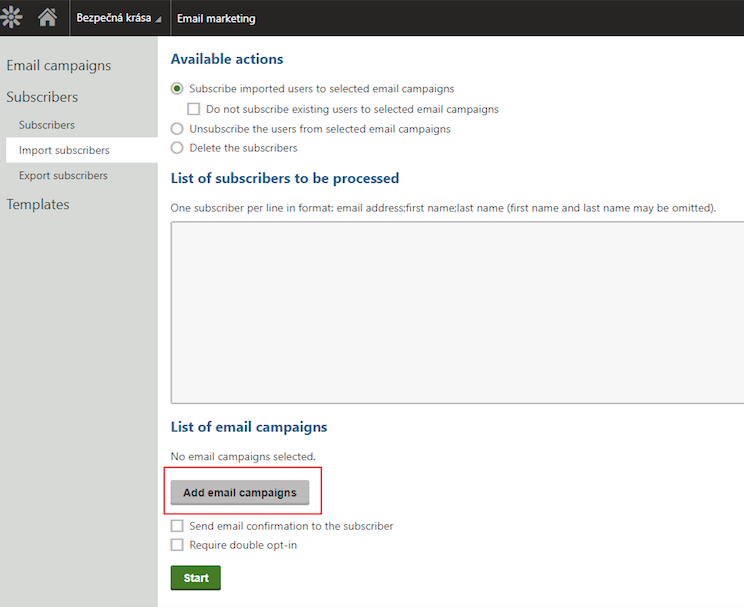Open the Bezpečná krása site selector
Image resolution: width=744 pixels, height=607 pixels.
click(113, 18)
